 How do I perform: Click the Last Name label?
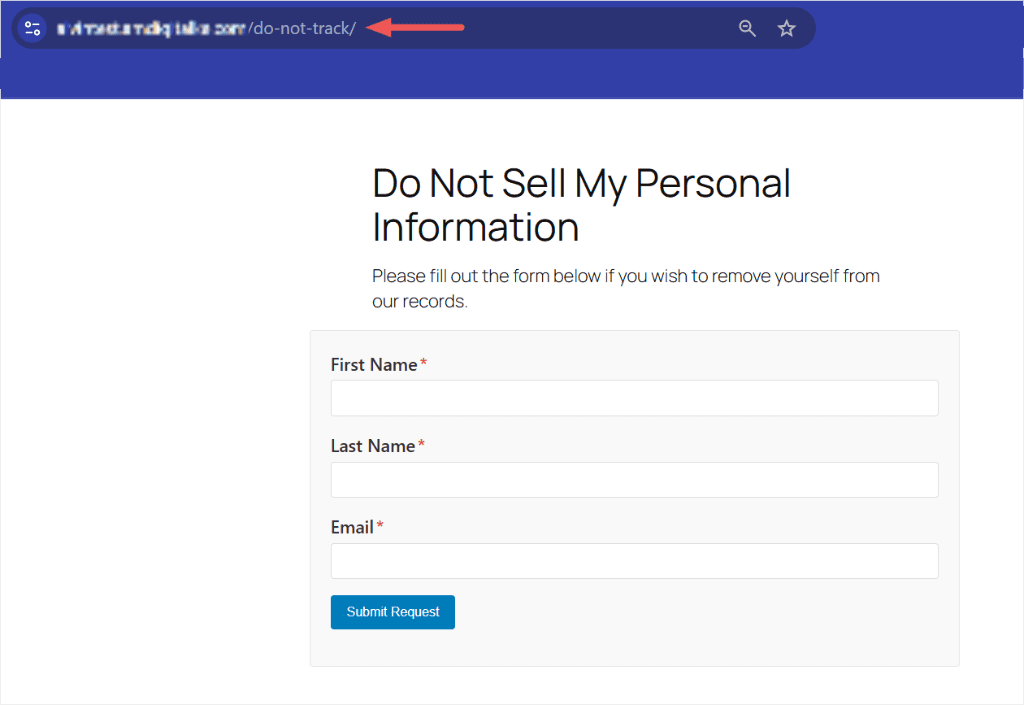(x=373, y=446)
